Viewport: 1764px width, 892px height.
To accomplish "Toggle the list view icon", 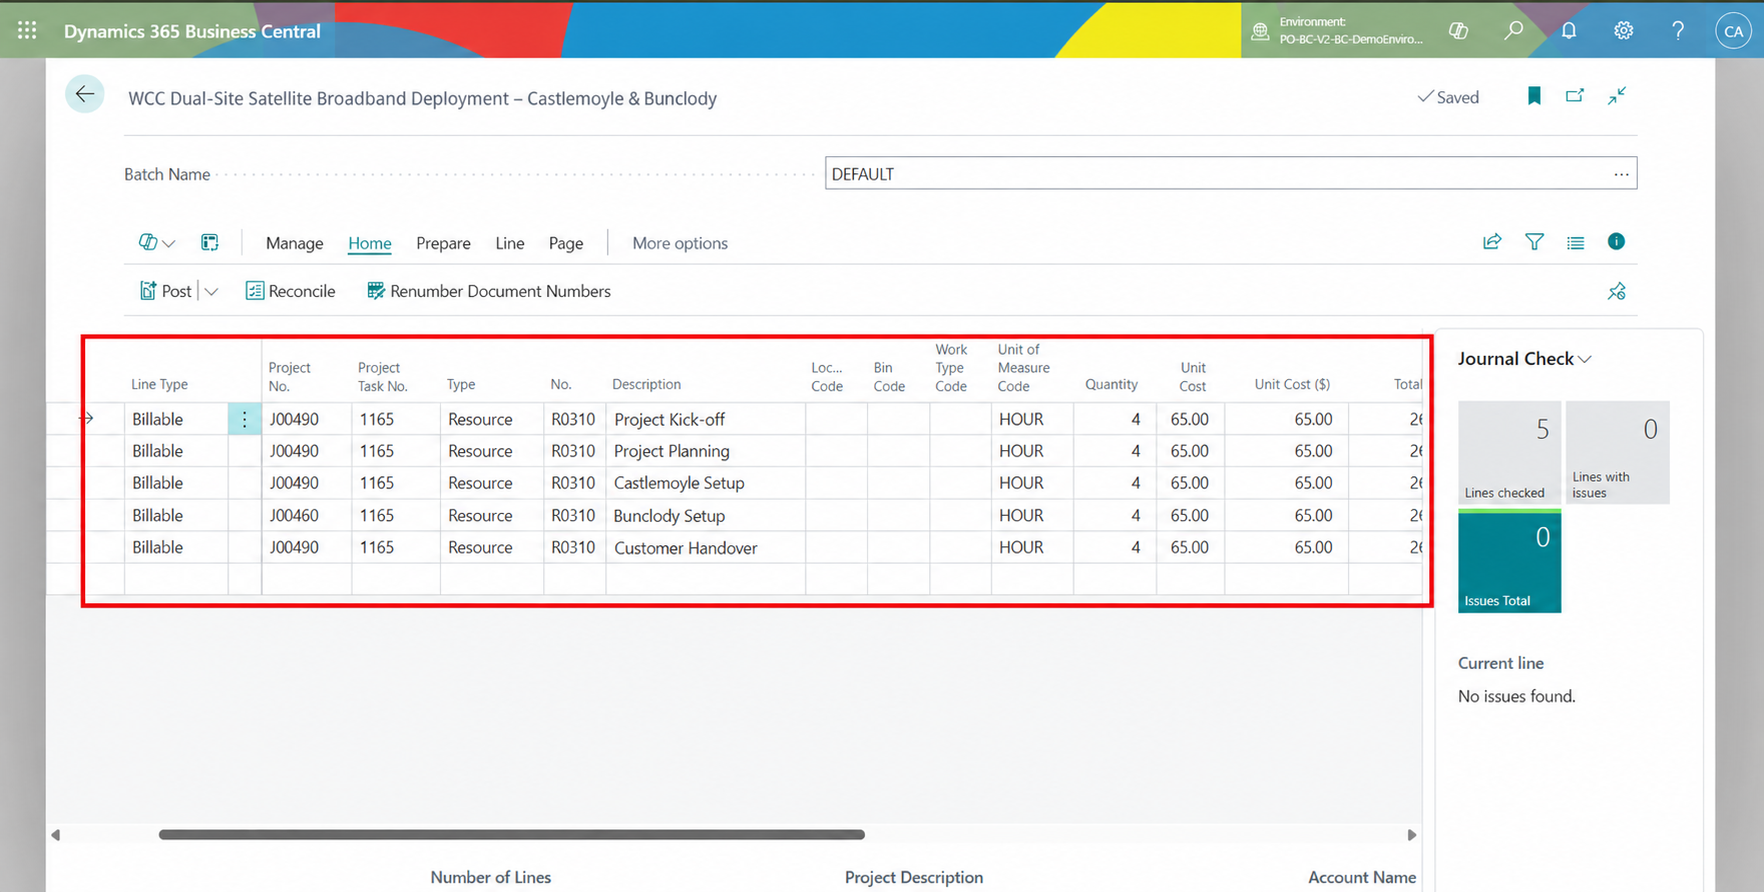I will [x=1576, y=242].
